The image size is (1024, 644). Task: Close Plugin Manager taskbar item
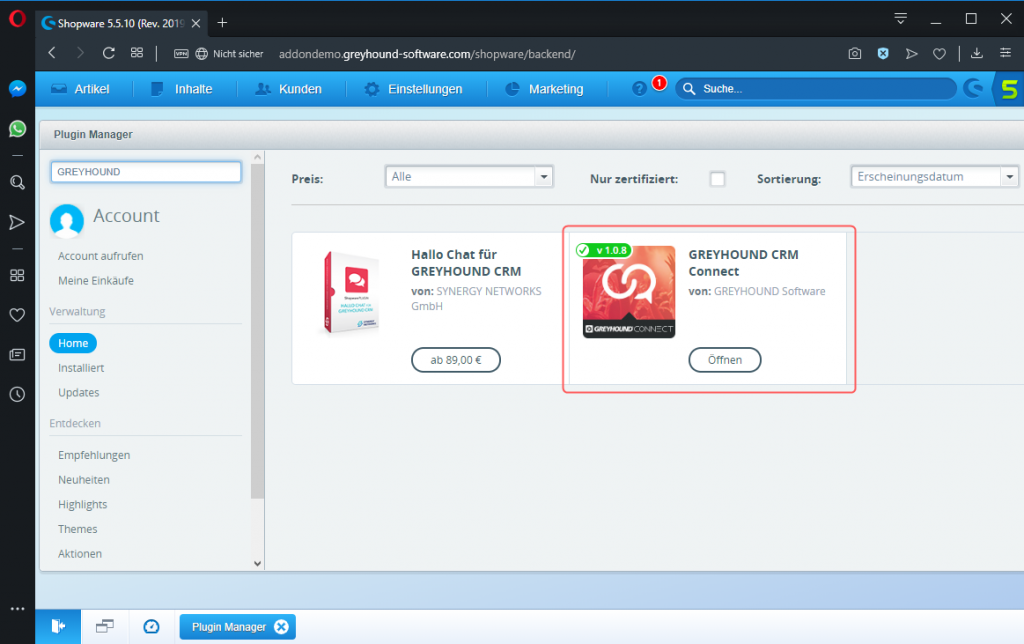[281, 627]
